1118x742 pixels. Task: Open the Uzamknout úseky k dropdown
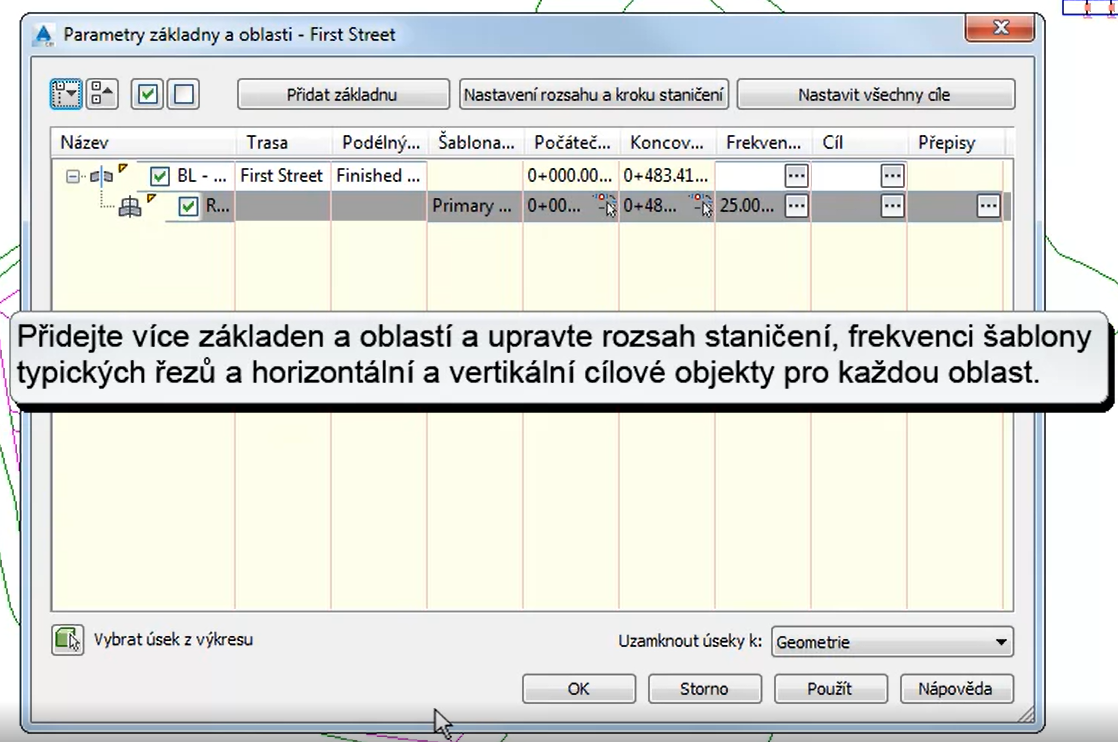click(892, 642)
